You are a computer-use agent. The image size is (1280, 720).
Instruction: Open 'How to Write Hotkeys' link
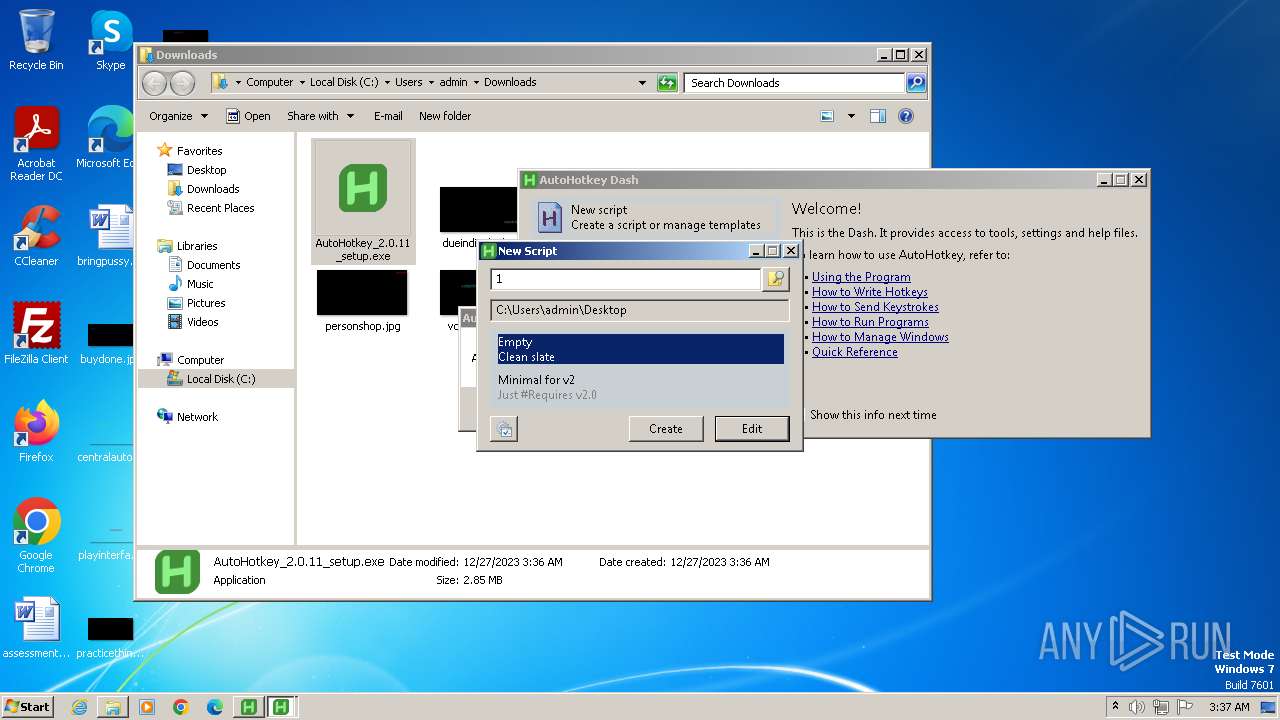click(869, 292)
